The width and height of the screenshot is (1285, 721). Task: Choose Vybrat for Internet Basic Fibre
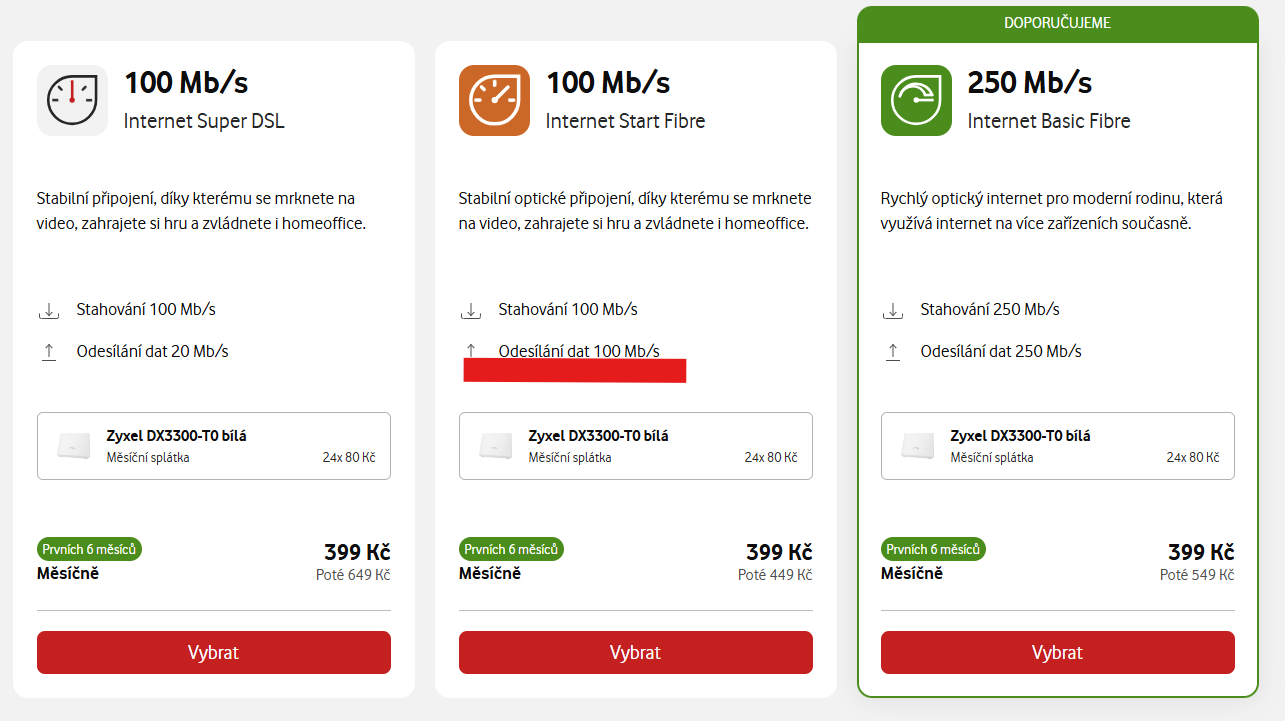(x=1057, y=652)
